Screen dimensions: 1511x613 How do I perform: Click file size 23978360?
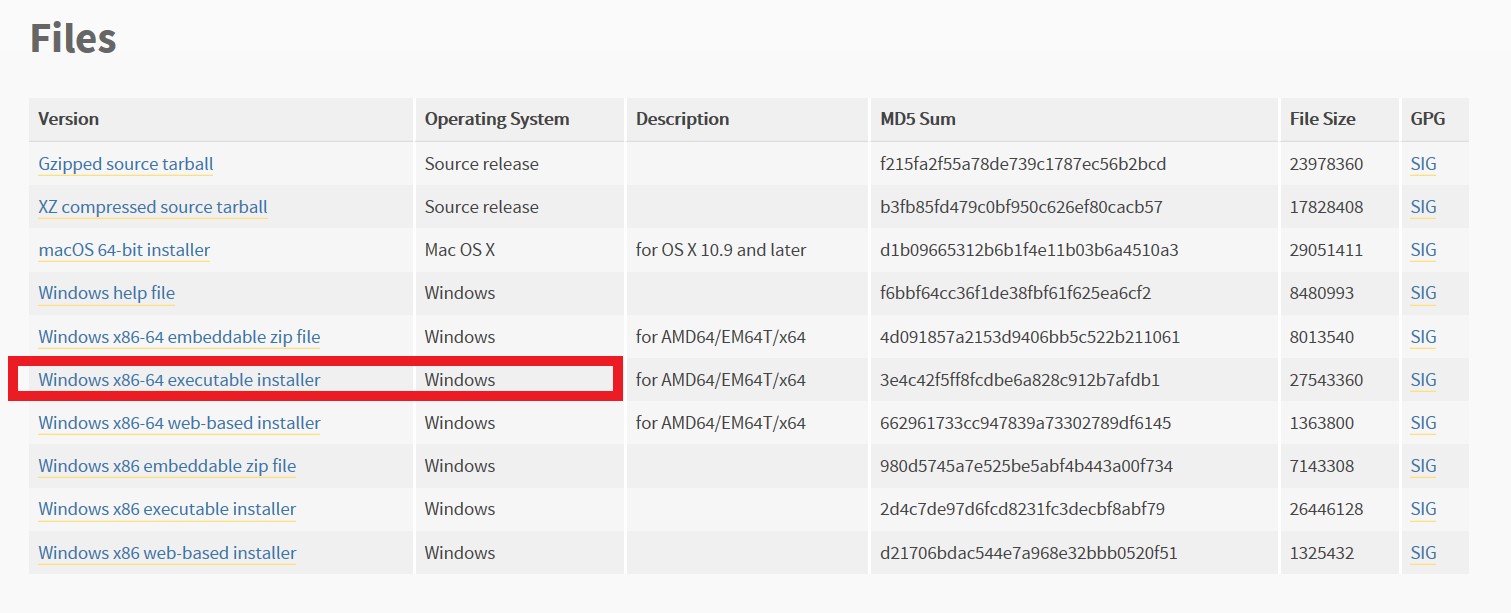pyautogui.click(x=1326, y=164)
